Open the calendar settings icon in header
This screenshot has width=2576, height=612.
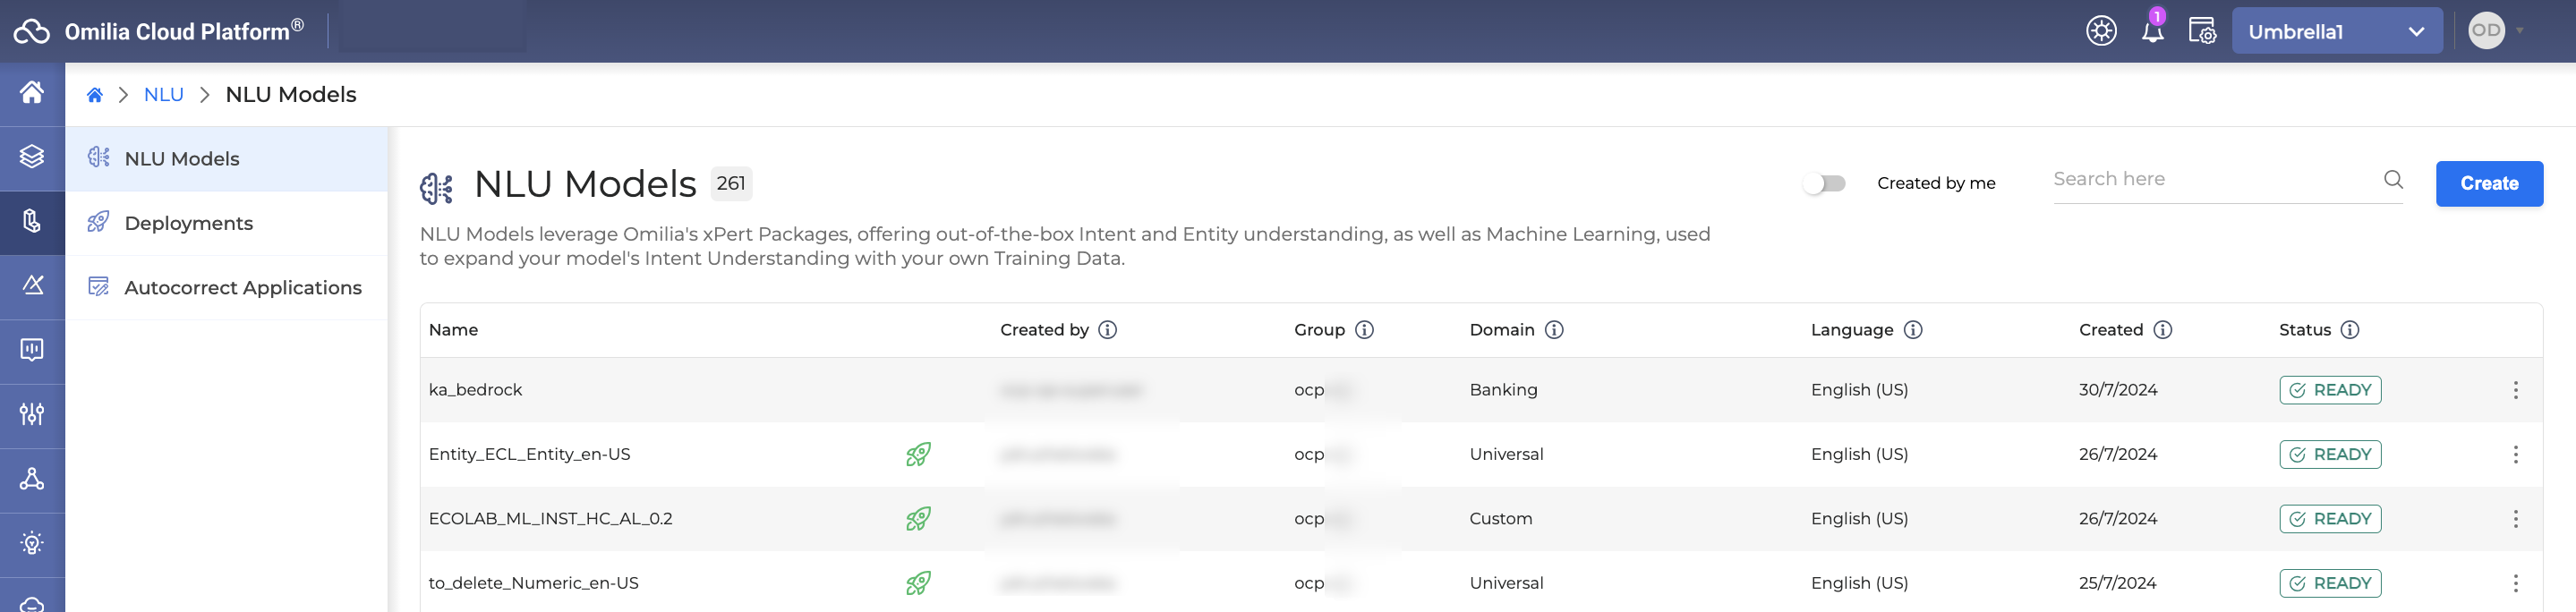(x=2202, y=31)
